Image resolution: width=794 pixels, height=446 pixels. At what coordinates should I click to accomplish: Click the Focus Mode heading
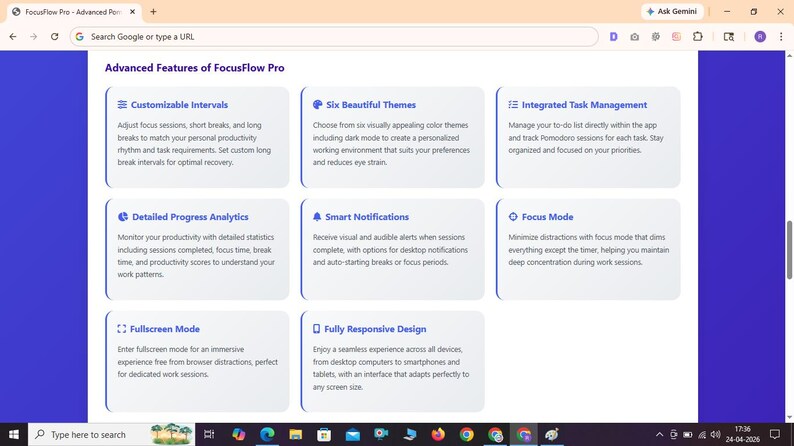click(x=547, y=217)
